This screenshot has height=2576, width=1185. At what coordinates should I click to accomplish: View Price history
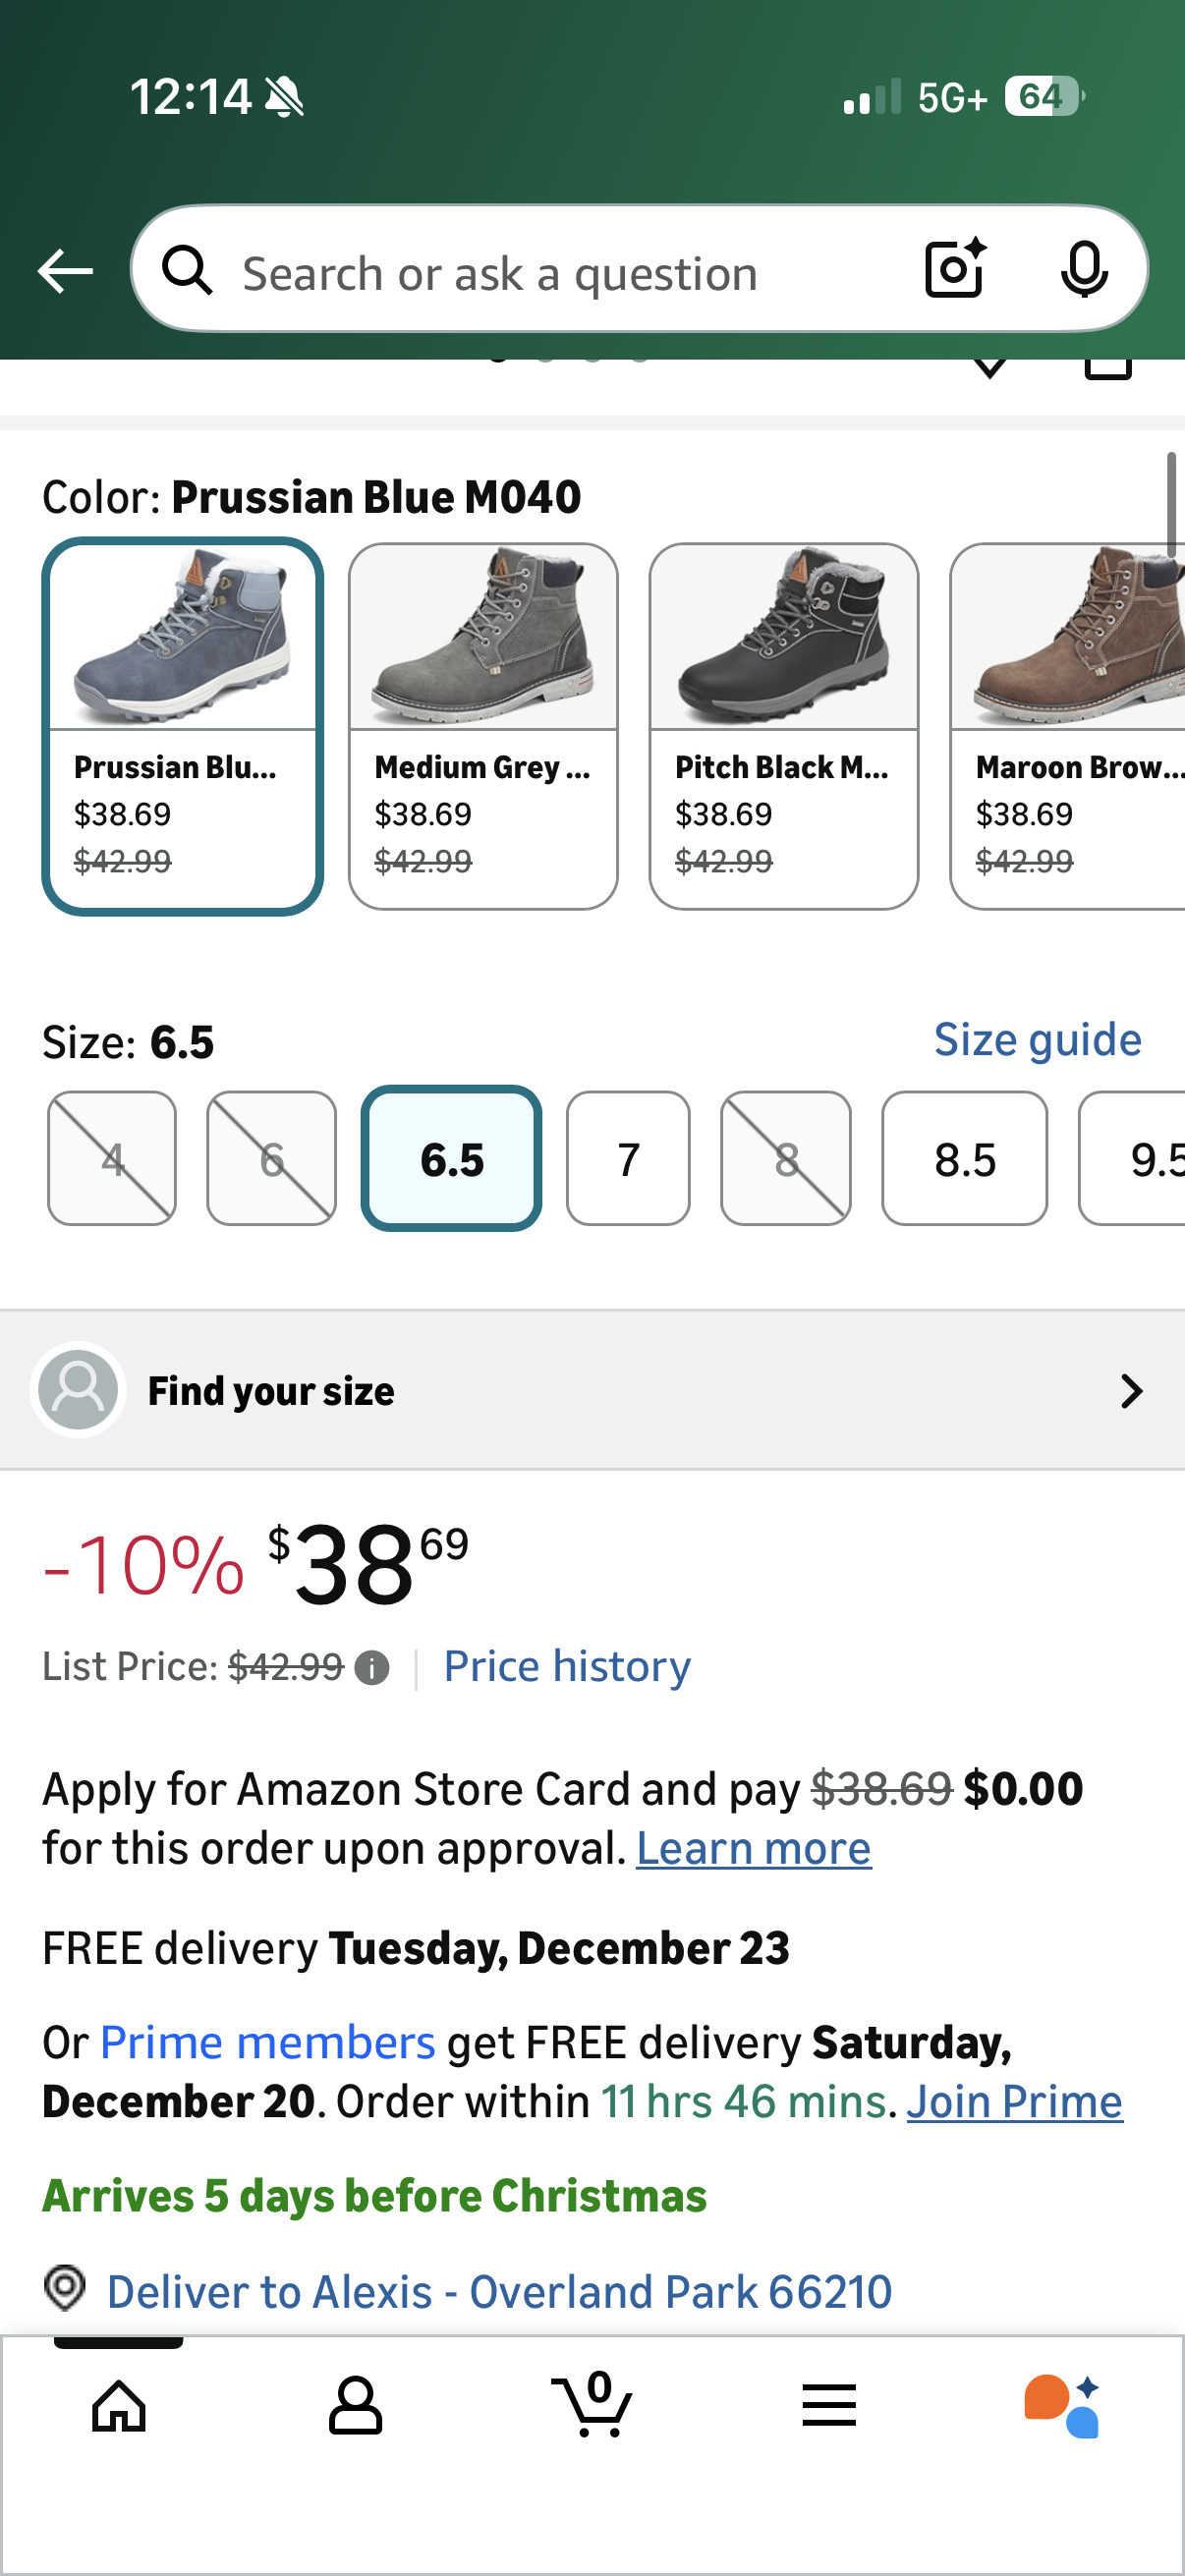(567, 1667)
